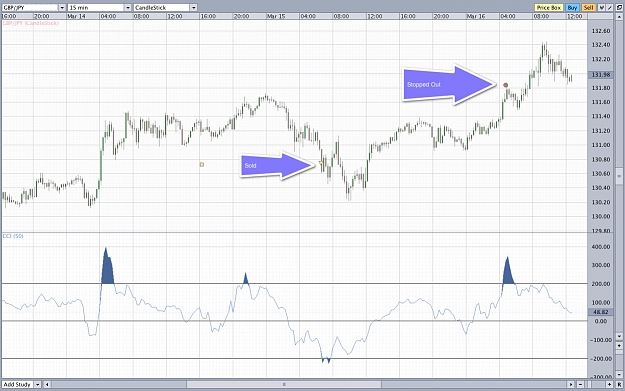Click the 132.60 price axis label
The height and width of the screenshot is (391, 625).
click(601, 31)
